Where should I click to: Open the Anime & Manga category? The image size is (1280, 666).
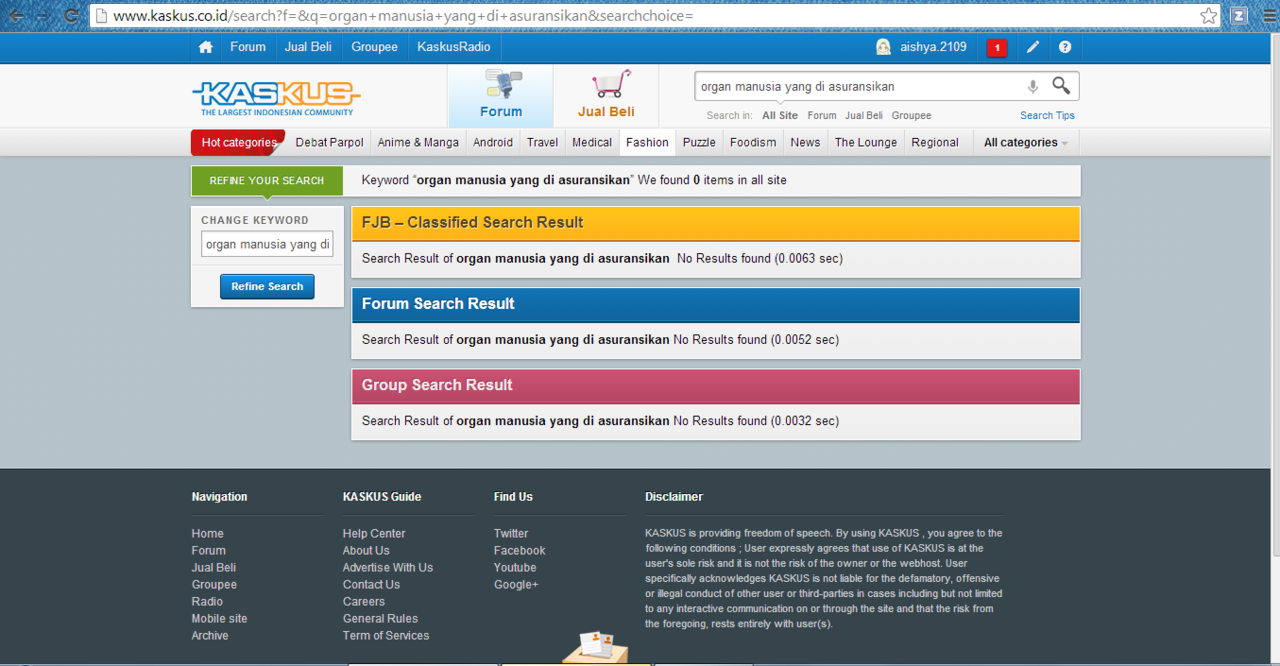[x=418, y=142]
